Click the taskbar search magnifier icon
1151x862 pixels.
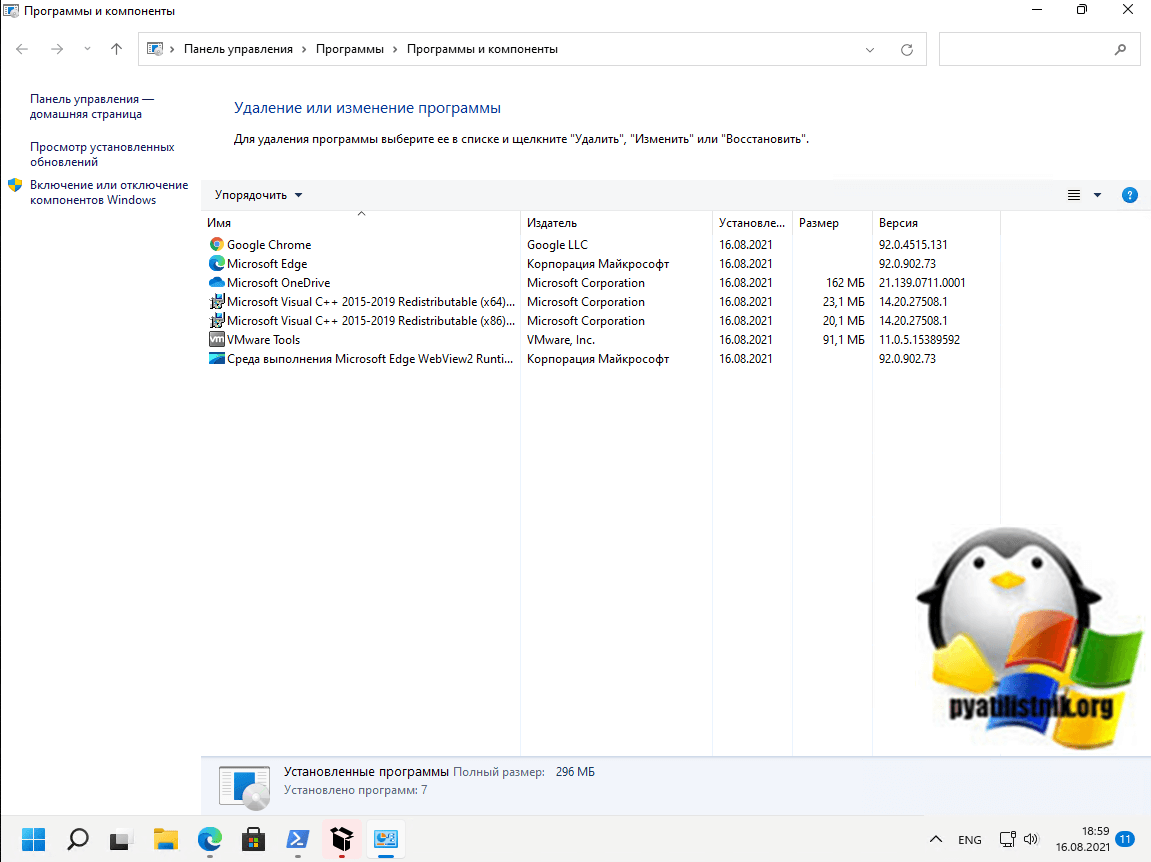click(78, 838)
